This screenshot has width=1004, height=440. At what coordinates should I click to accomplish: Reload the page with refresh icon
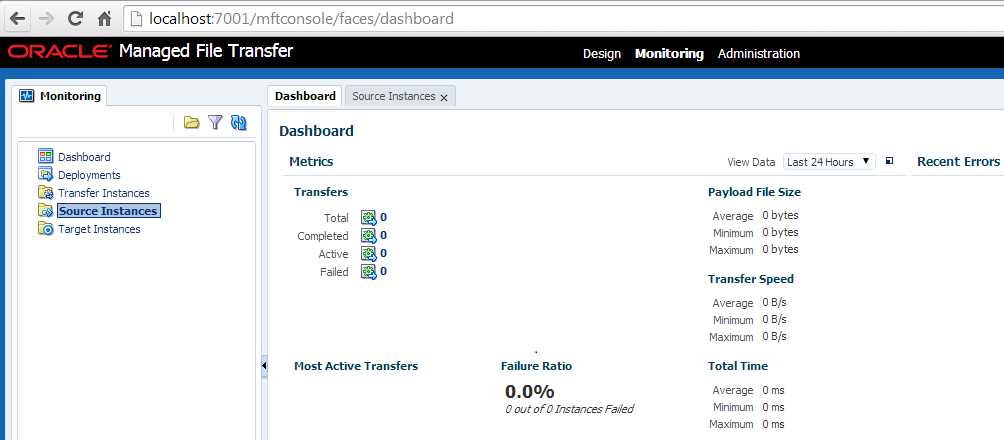(76, 19)
